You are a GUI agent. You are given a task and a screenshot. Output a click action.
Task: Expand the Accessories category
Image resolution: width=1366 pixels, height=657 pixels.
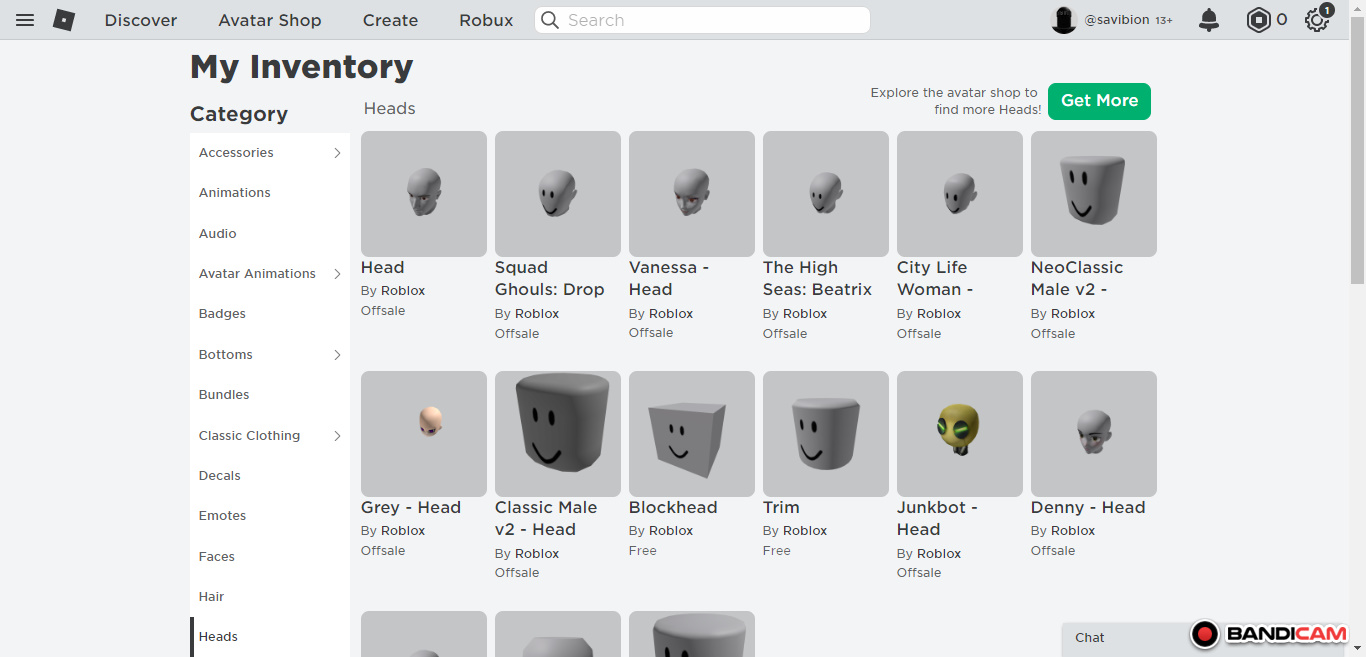click(337, 153)
